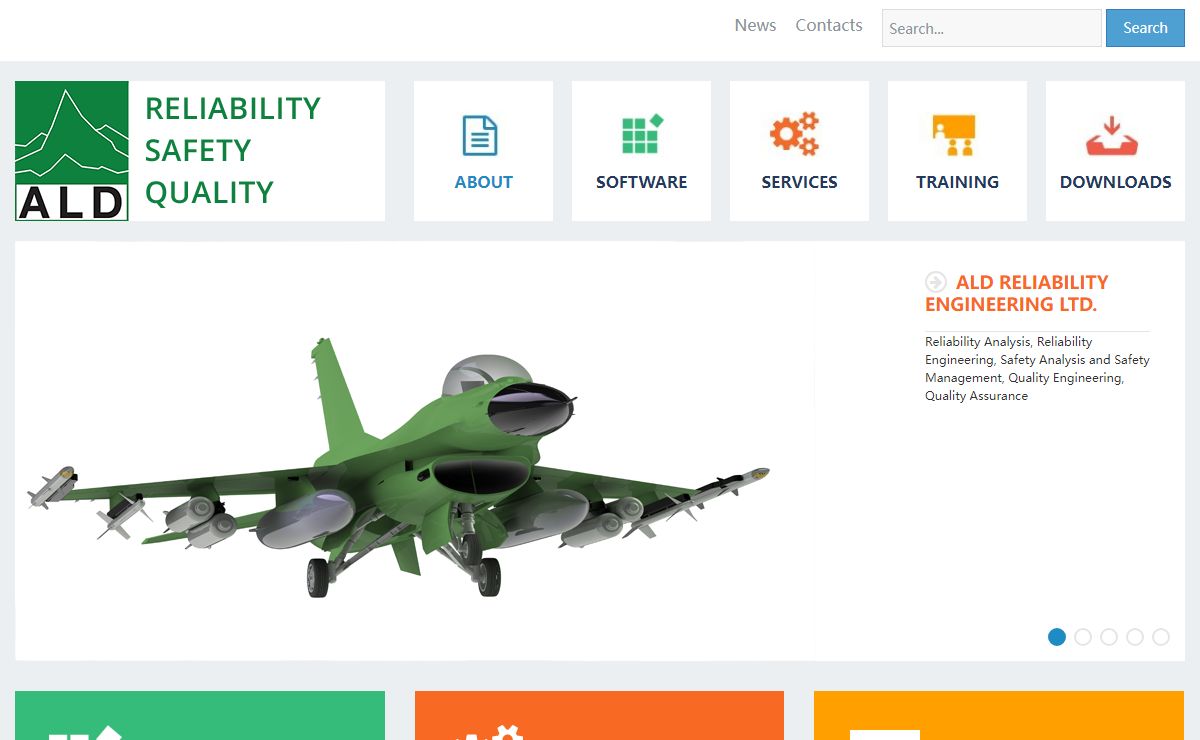Open ALD Reliability Engineering Ltd. heading link

coord(1017,293)
